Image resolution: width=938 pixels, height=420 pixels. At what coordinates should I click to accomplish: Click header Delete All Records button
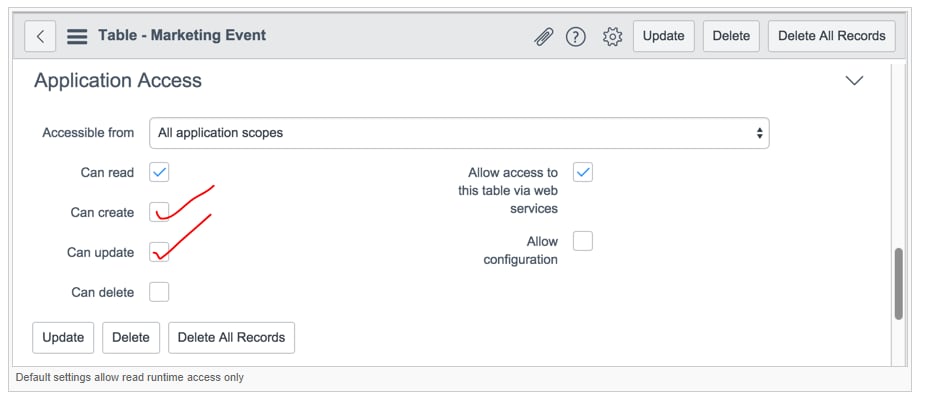tap(832, 36)
